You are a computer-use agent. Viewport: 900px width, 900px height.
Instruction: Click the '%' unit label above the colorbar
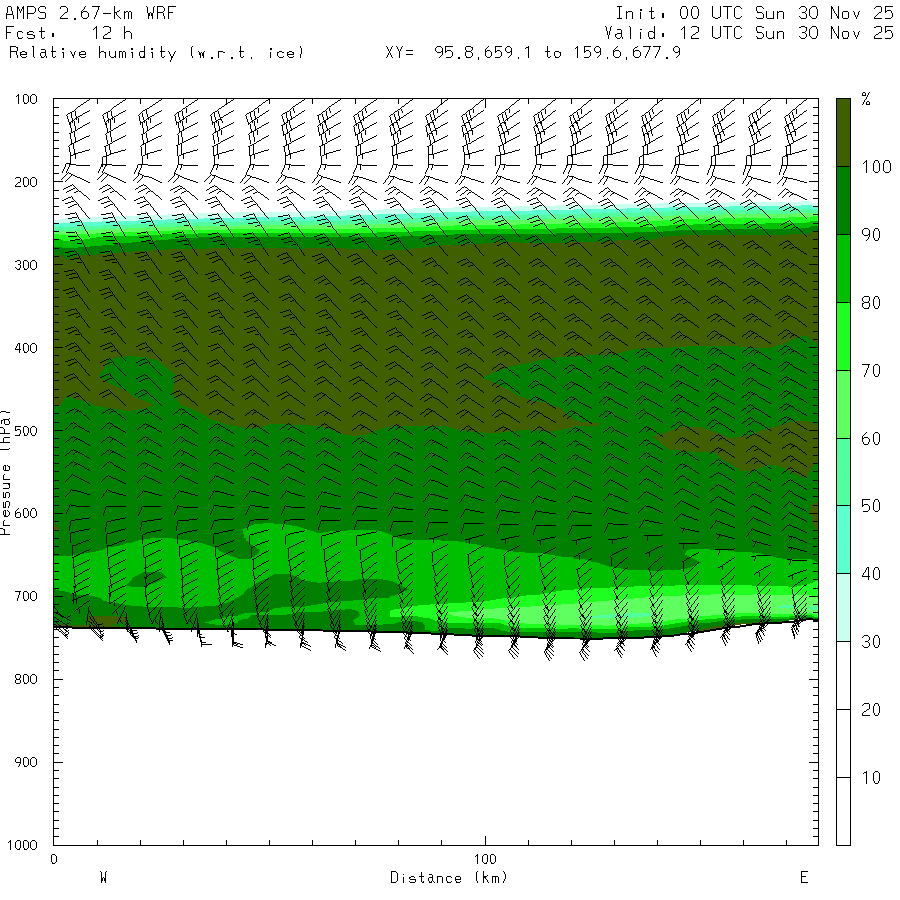tap(866, 99)
